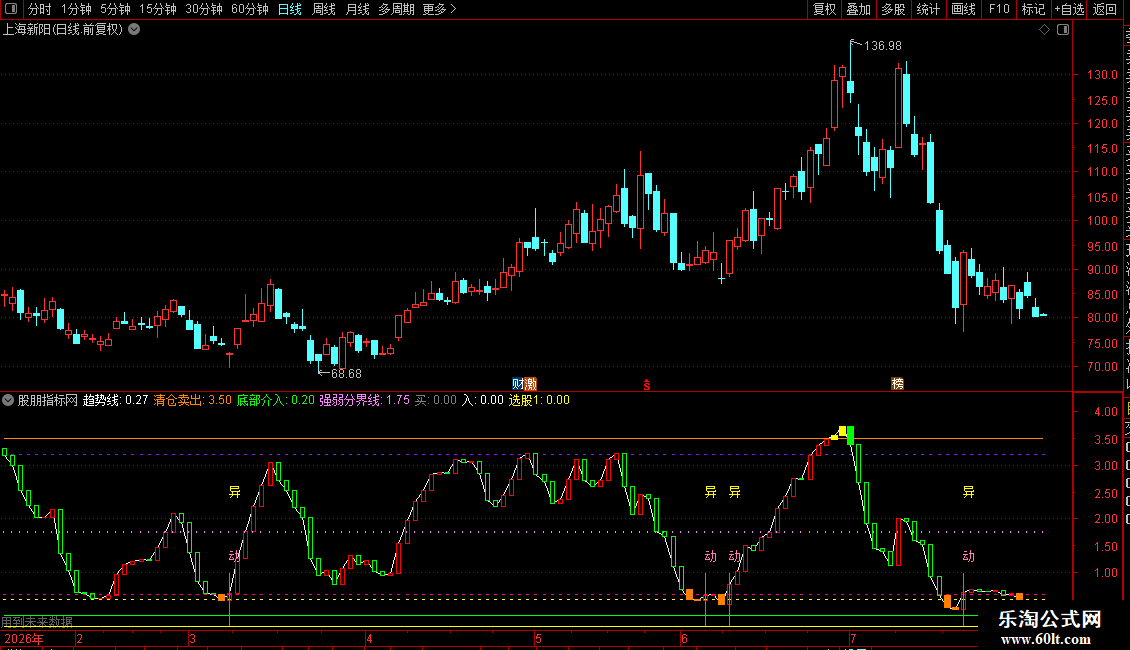Click the 强弱分界线: 1.75 value
This screenshot has width=1130, height=650.
[x=365, y=400]
